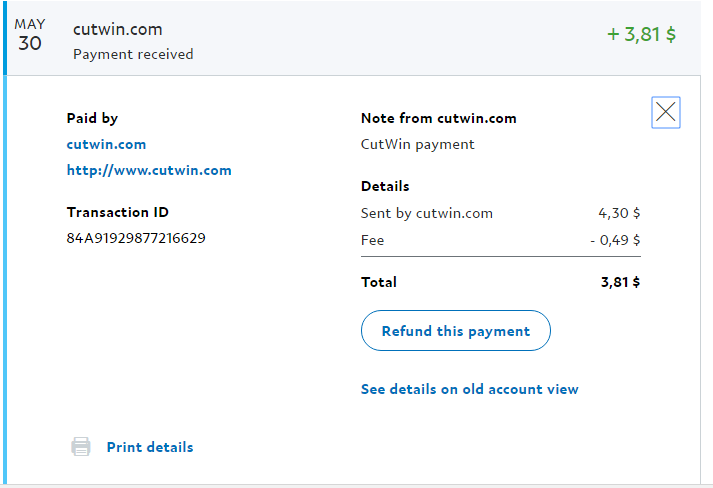Click the green + 3,81 $ amount
The width and height of the screenshot is (713, 488).
tap(641, 34)
